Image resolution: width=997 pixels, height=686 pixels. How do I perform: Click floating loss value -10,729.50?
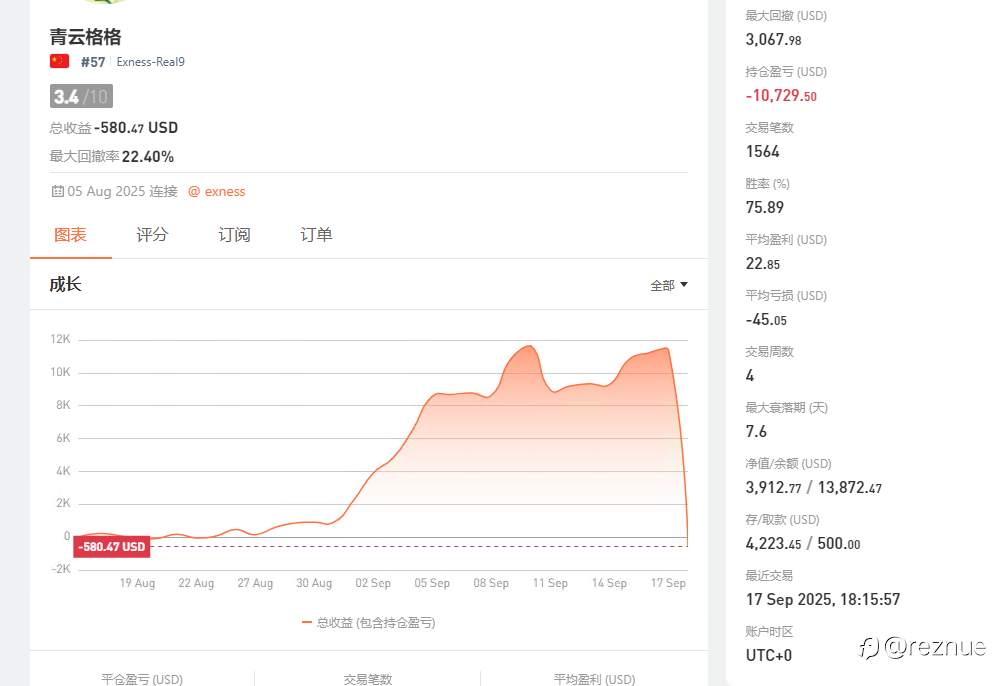(781, 95)
